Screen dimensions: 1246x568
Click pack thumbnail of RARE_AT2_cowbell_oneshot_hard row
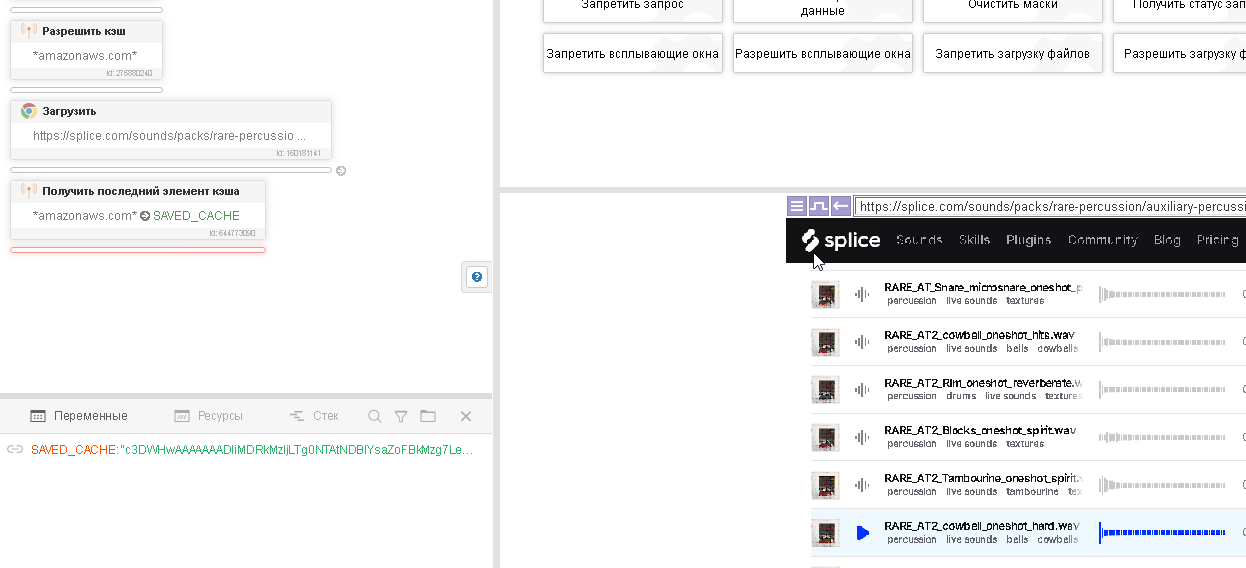(825, 533)
